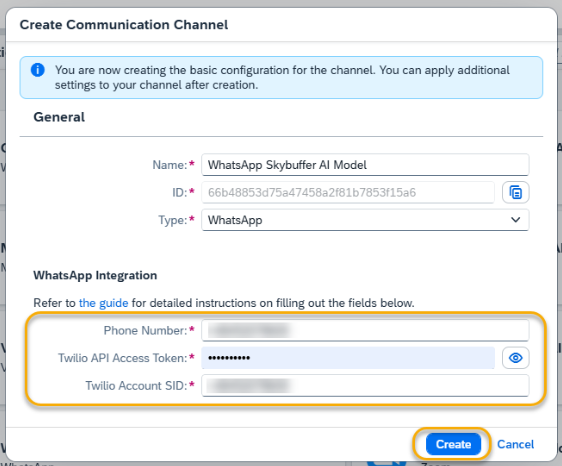The width and height of the screenshot is (562, 466).
Task: Click the 'General' section heading
Action: pyautogui.click(x=59, y=117)
